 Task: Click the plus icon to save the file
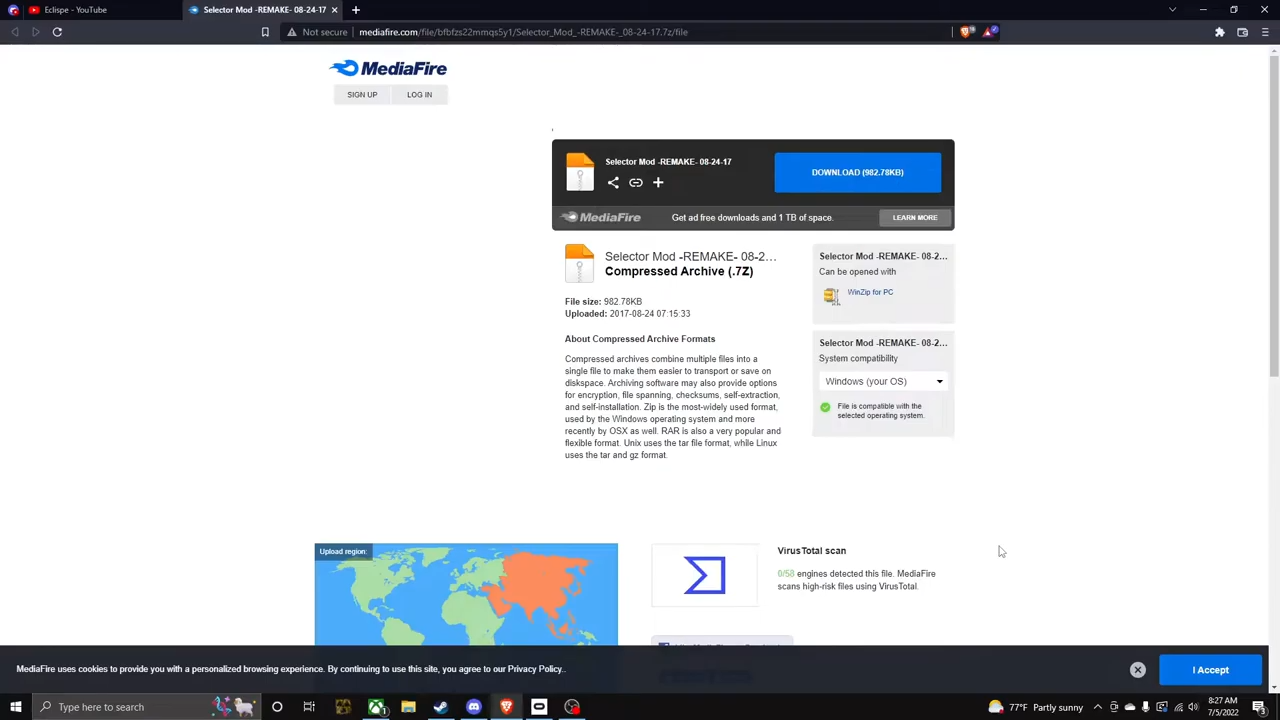point(658,182)
